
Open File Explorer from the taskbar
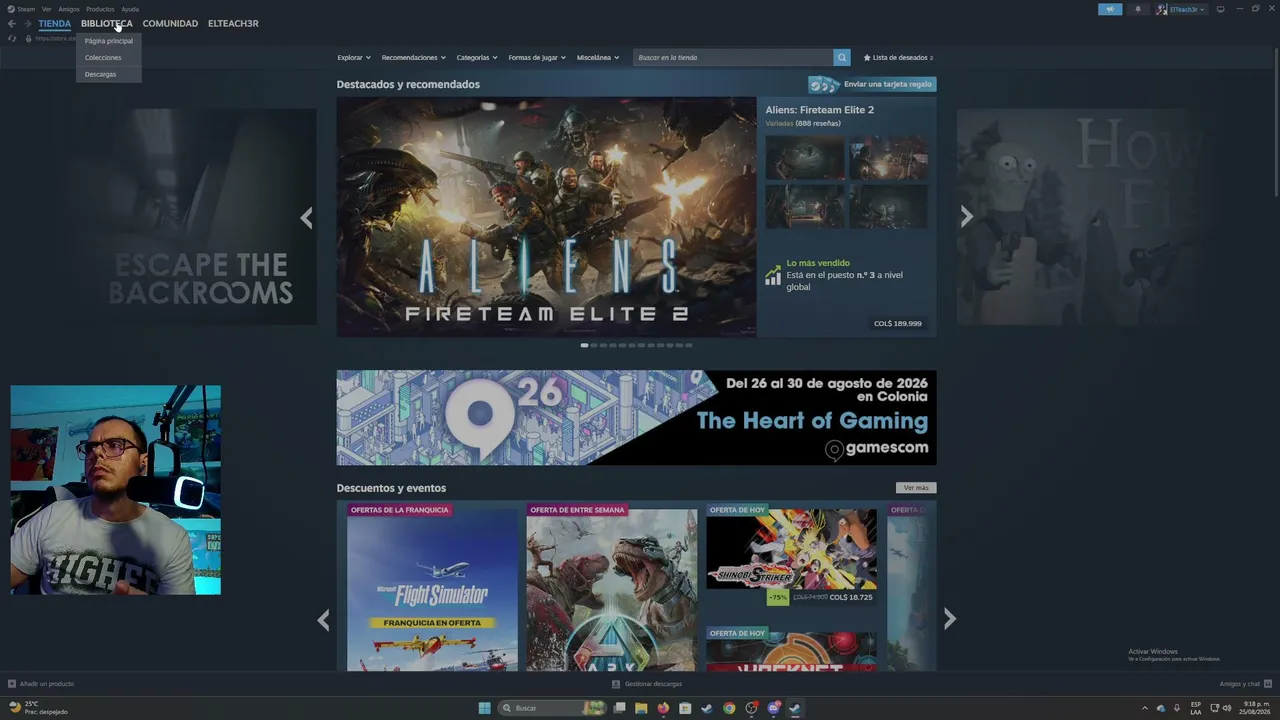click(641, 708)
